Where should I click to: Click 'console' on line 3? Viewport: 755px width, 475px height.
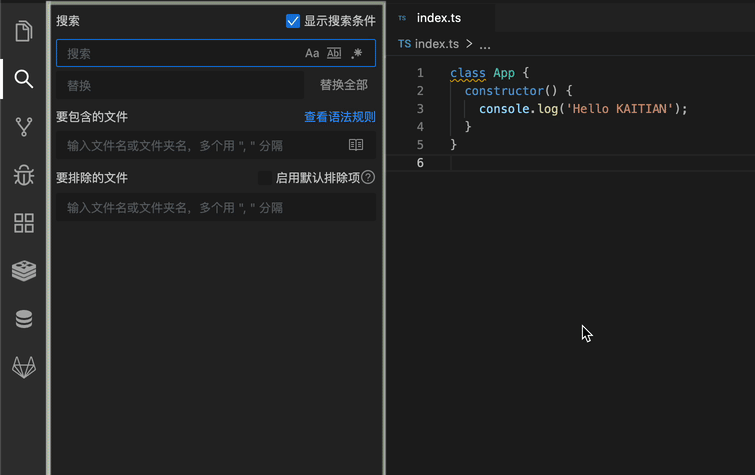pyautogui.click(x=504, y=109)
